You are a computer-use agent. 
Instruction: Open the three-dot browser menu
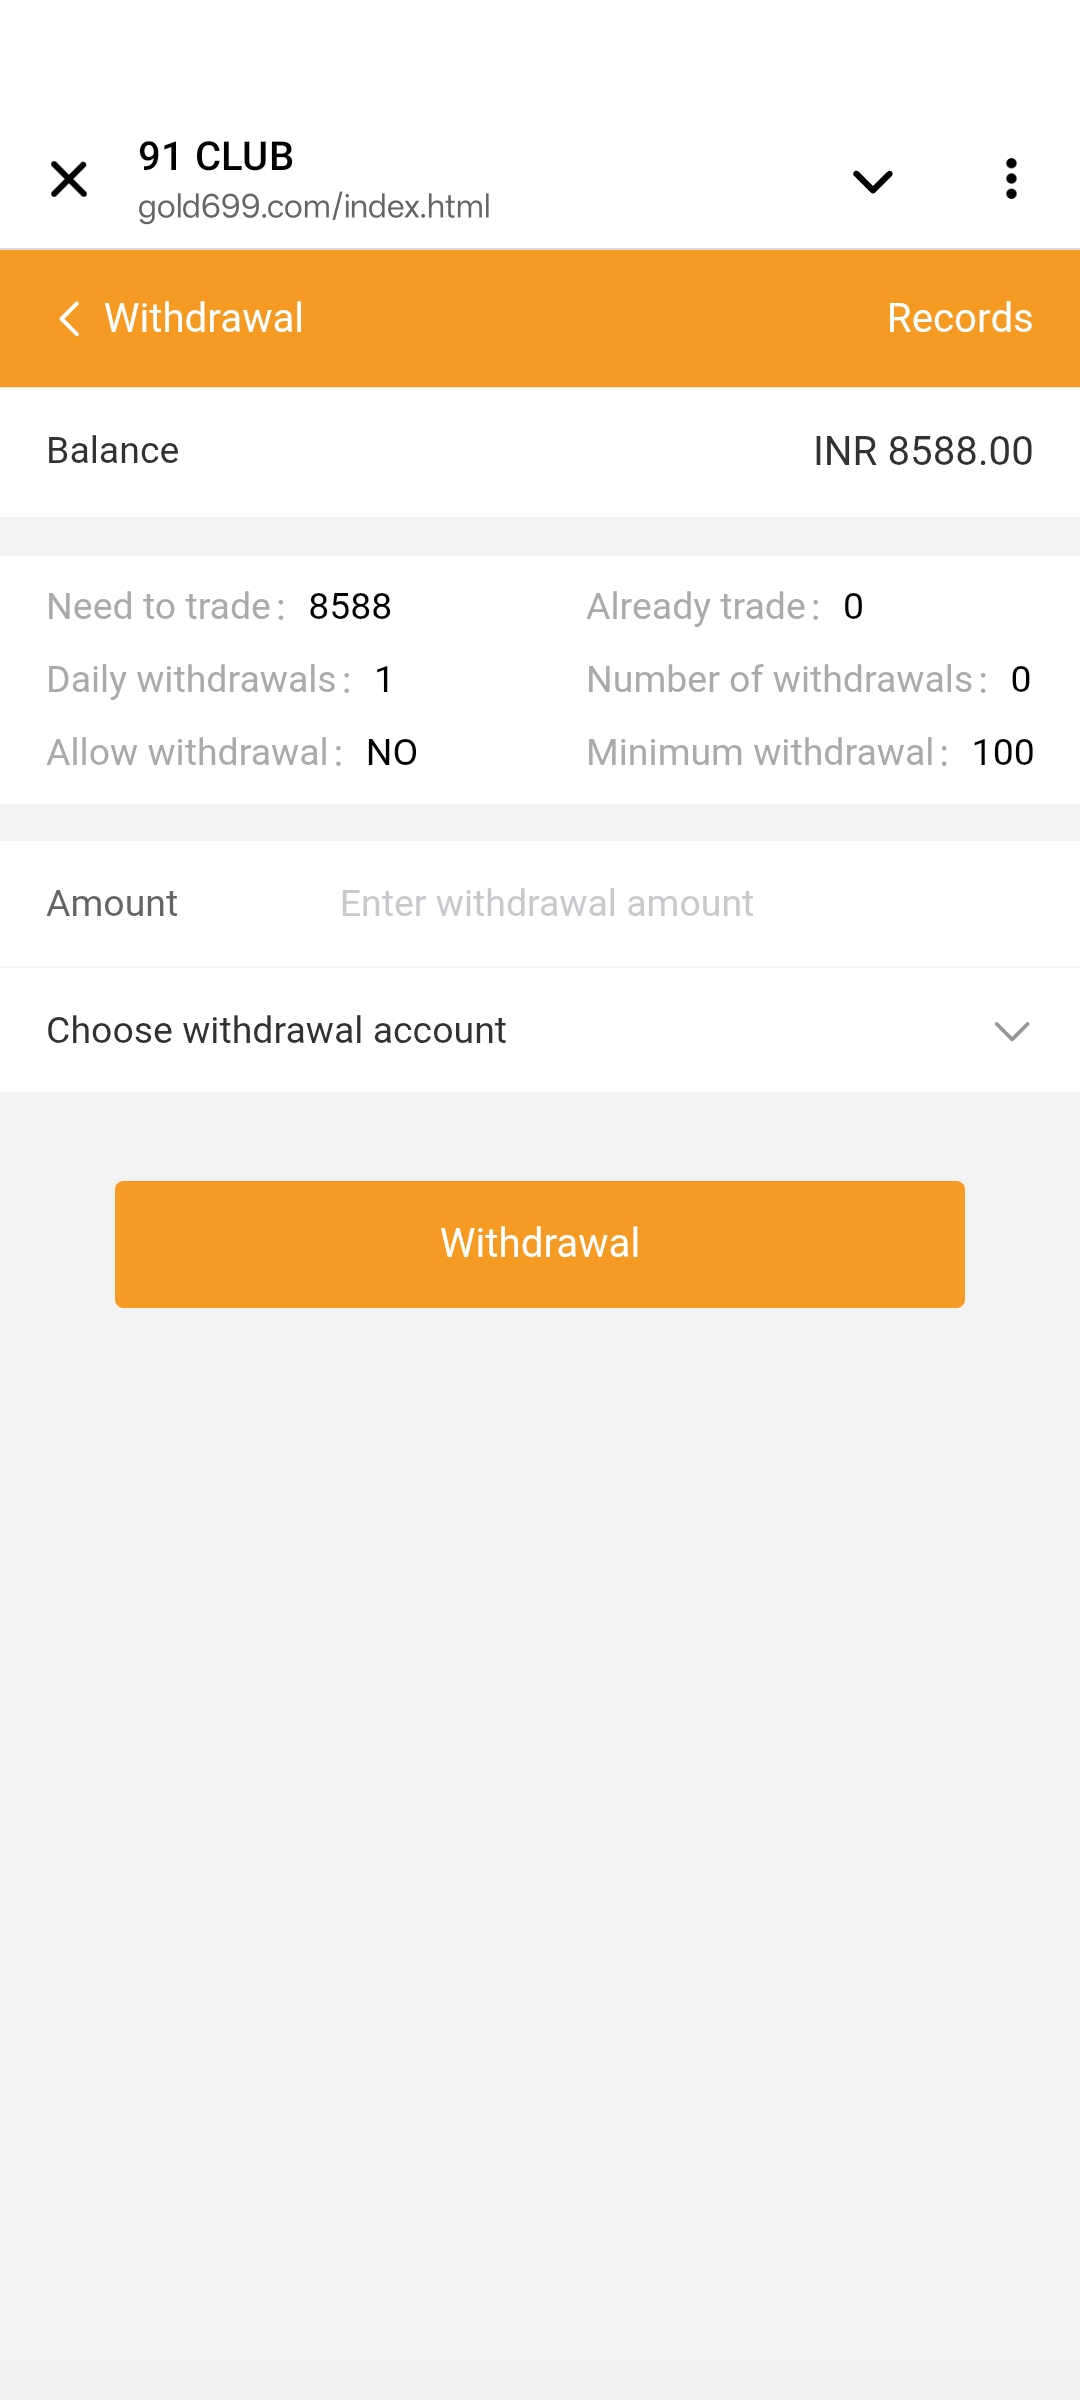coord(1011,179)
